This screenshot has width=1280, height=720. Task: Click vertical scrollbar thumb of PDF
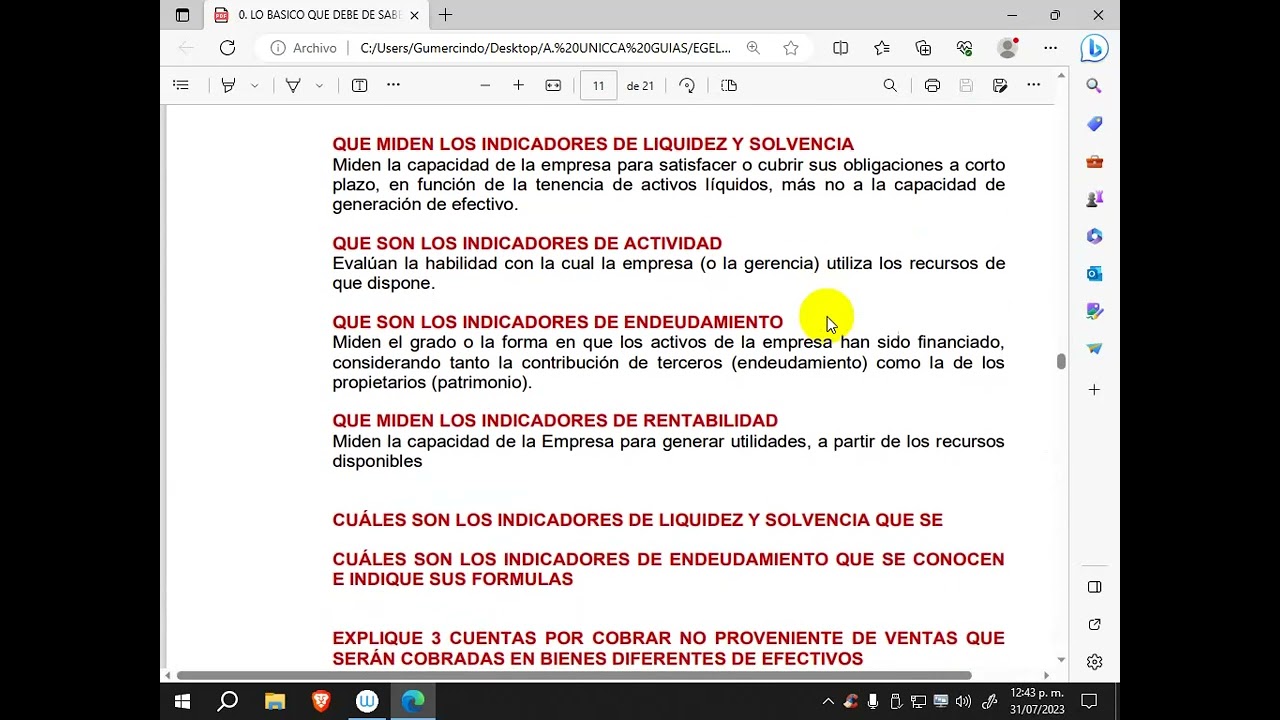pos(1061,361)
